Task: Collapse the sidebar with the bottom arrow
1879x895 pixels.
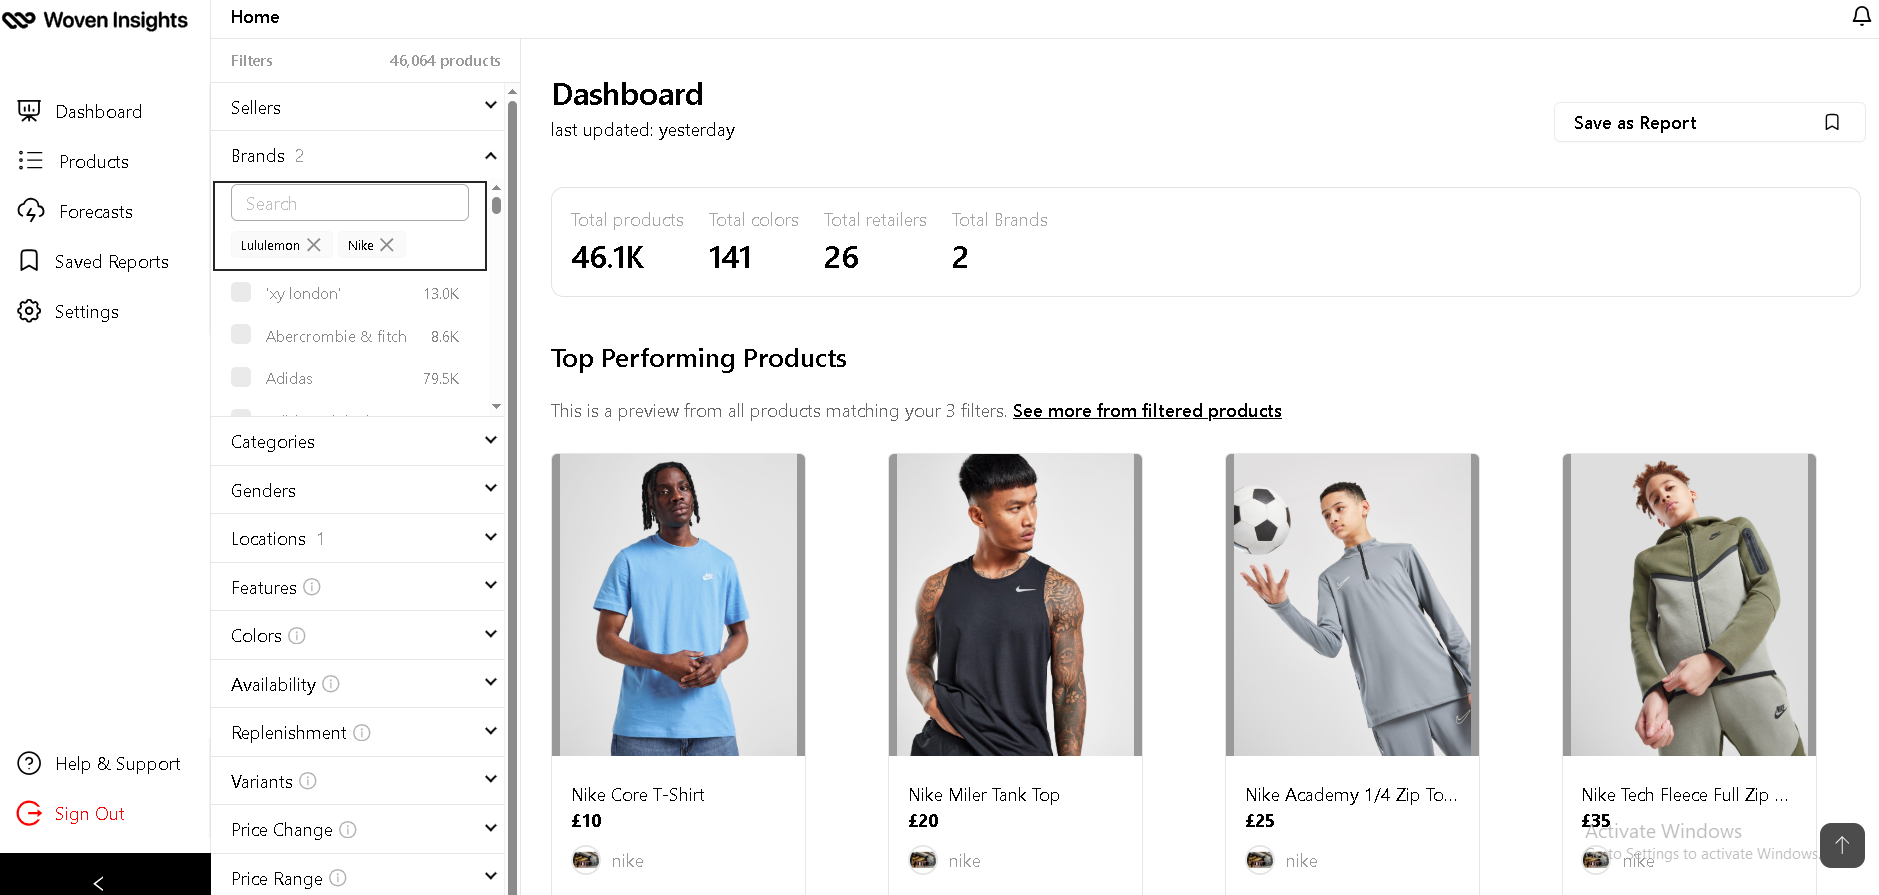Action: click(98, 882)
